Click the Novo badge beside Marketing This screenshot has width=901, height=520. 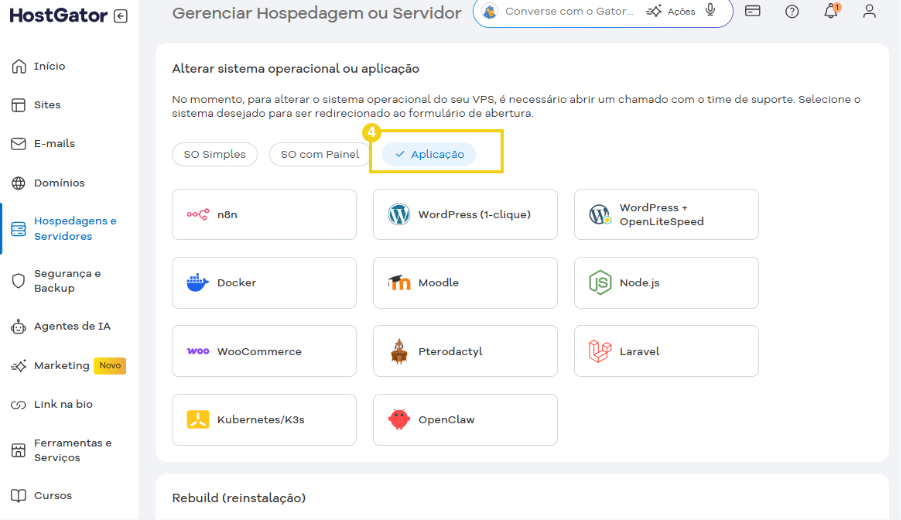[110, 365]
